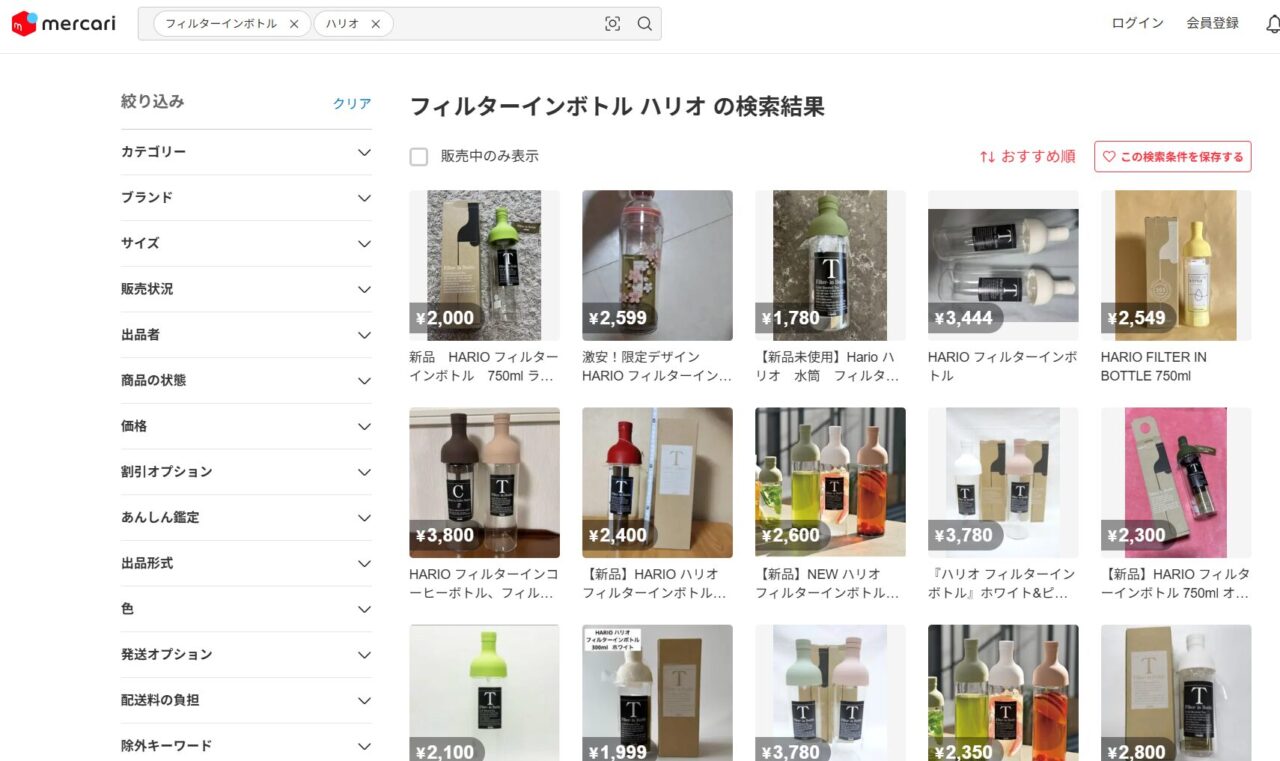Expand the サイズ filter

[x=246, y=244]
